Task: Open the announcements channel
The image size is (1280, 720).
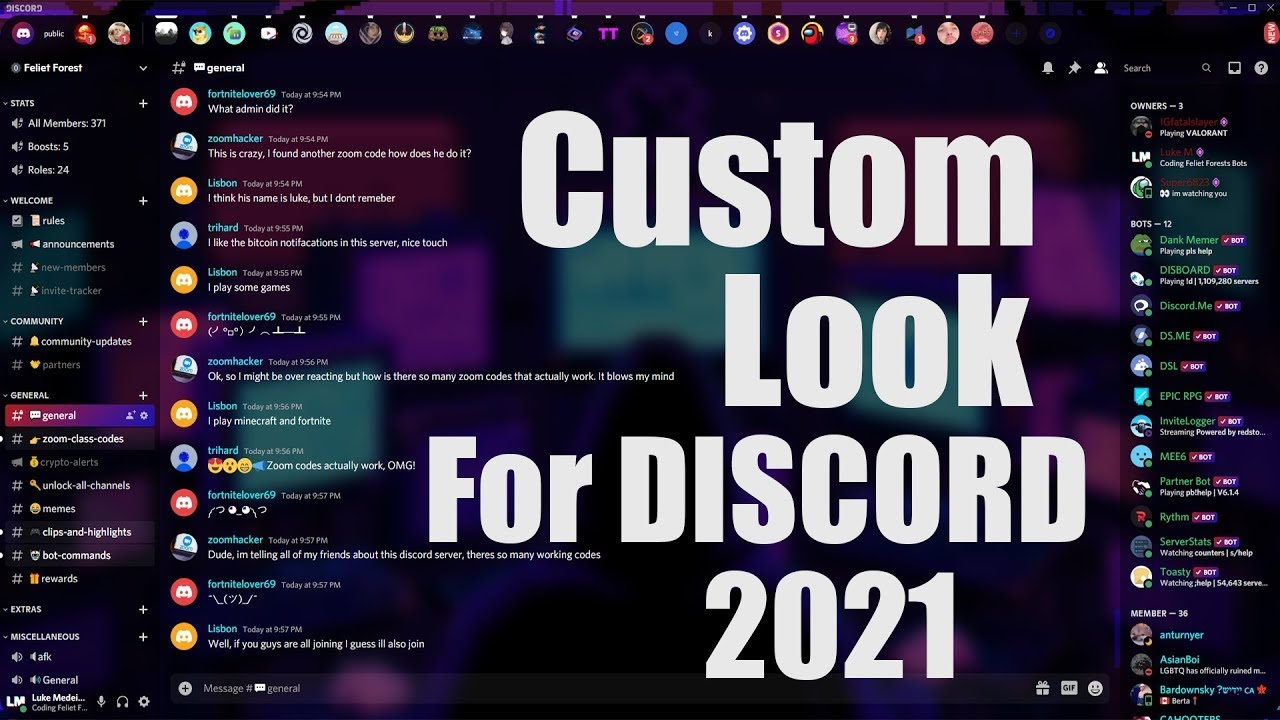Action: point(79,244)
